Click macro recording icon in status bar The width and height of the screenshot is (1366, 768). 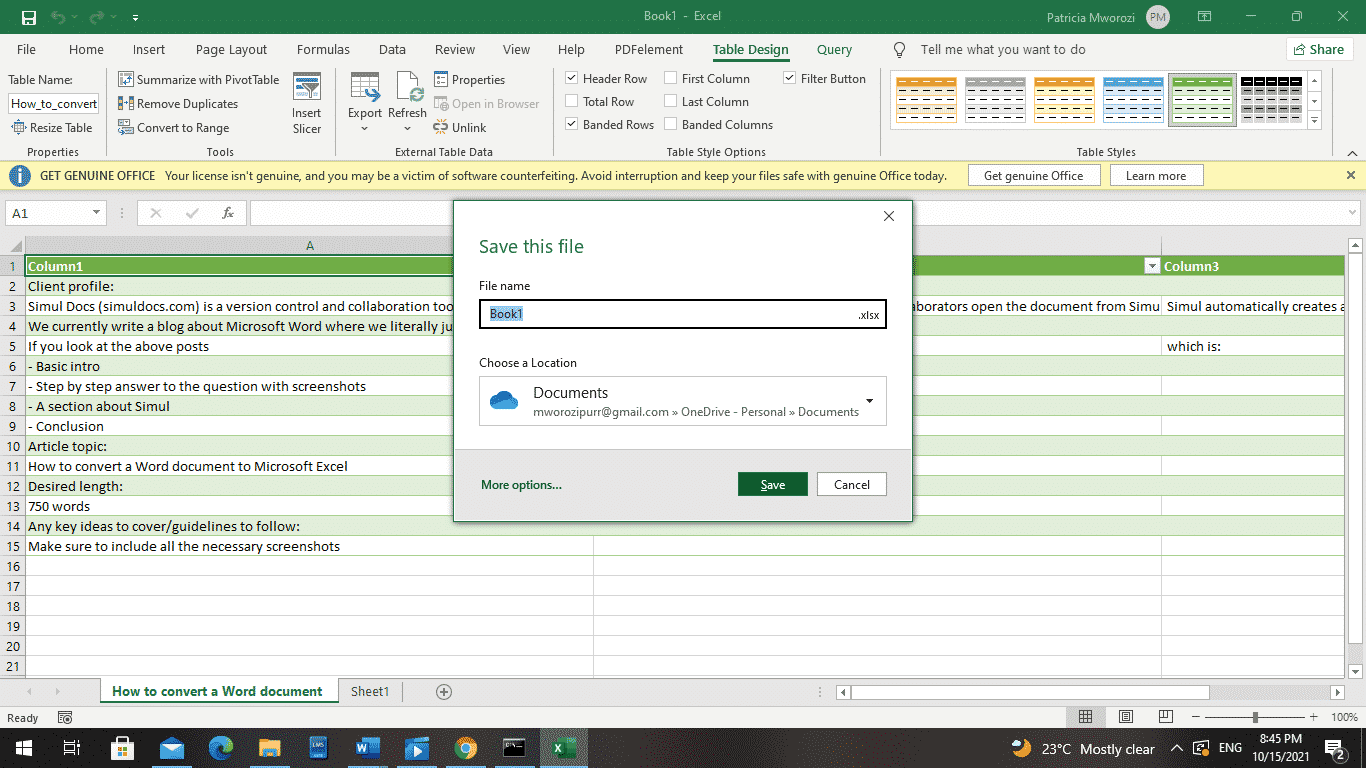pos(65,717)
